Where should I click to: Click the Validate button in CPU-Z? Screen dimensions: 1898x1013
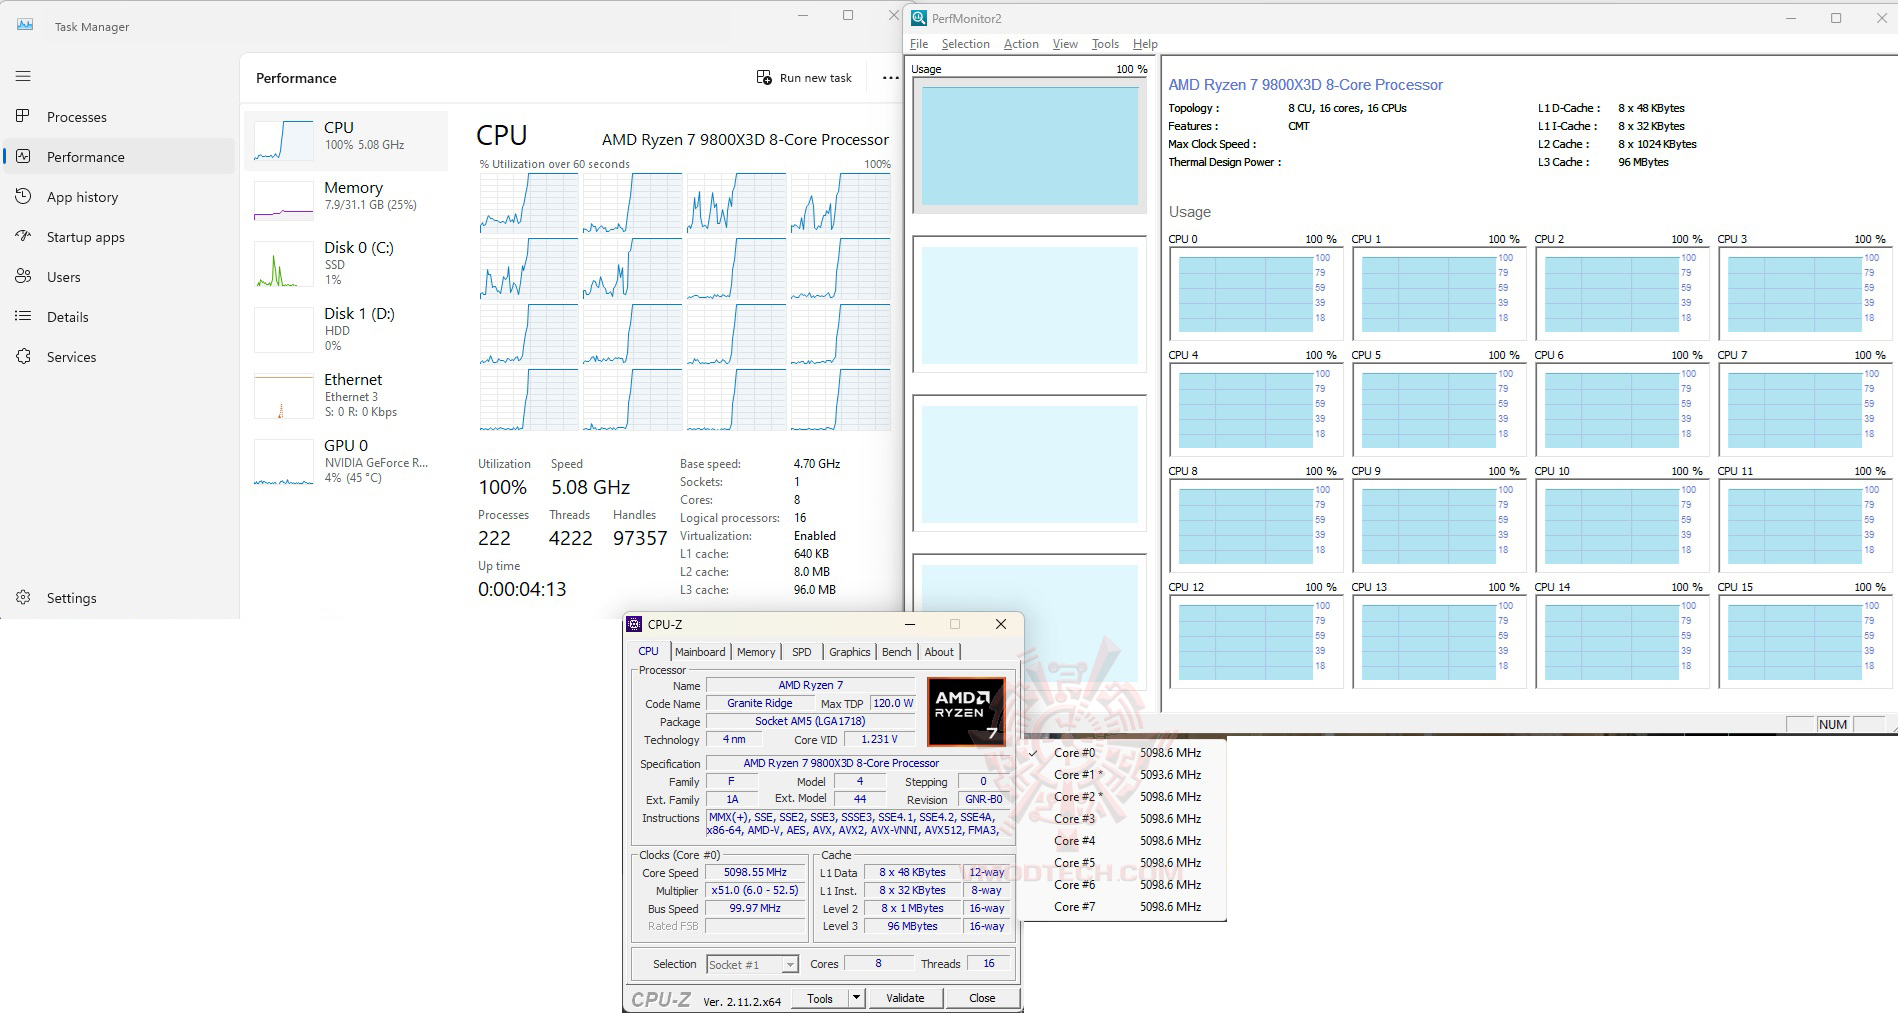click(x=905, y=998)
